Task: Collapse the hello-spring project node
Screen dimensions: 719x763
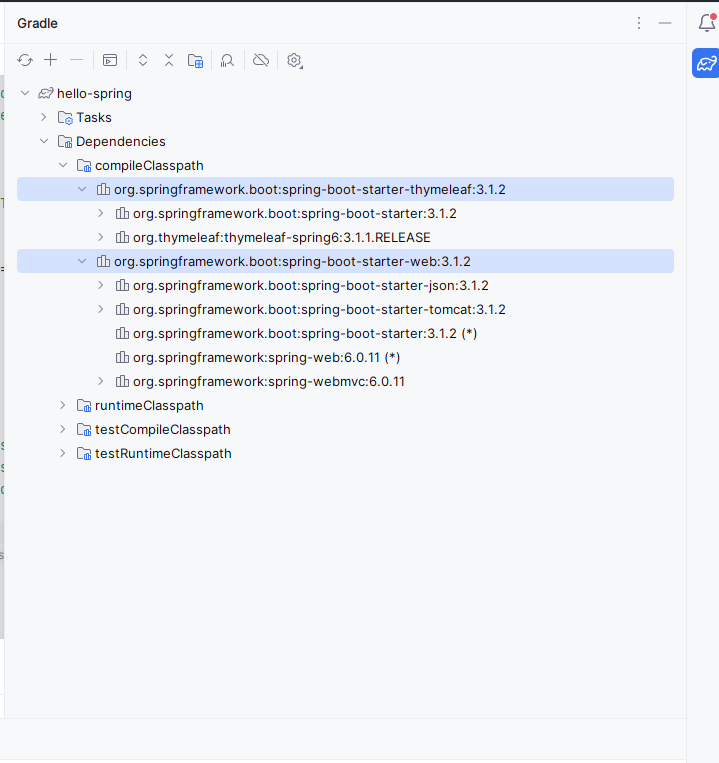Action: [x=25, y=93]
